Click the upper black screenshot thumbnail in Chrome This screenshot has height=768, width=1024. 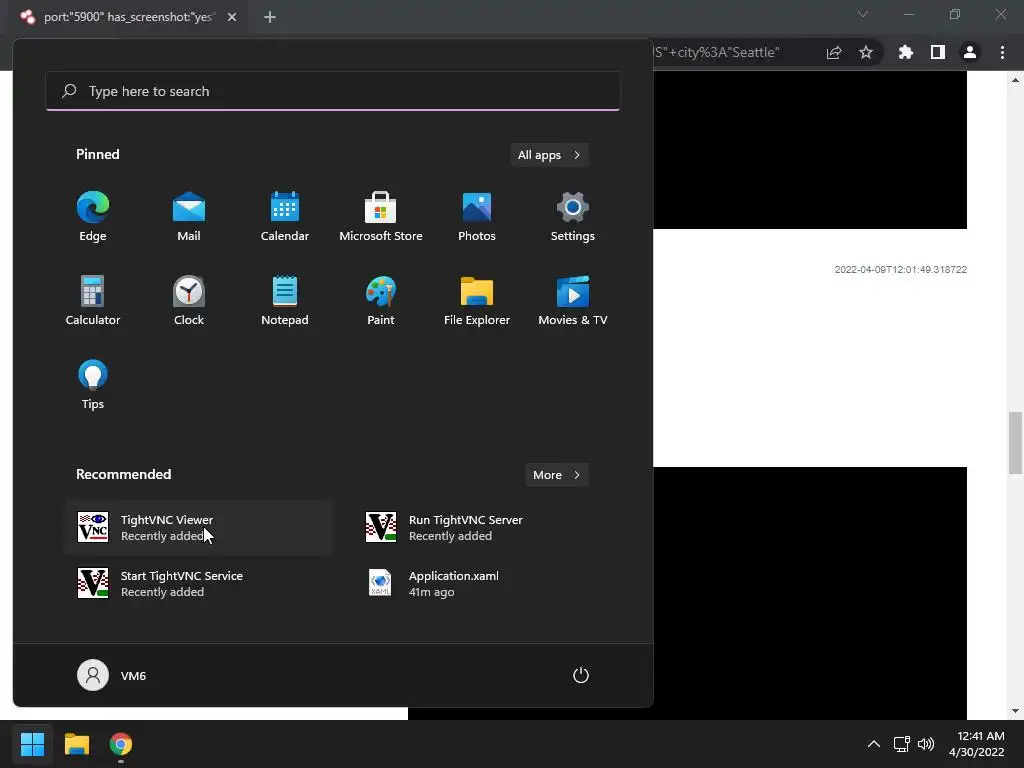point(810,150)
